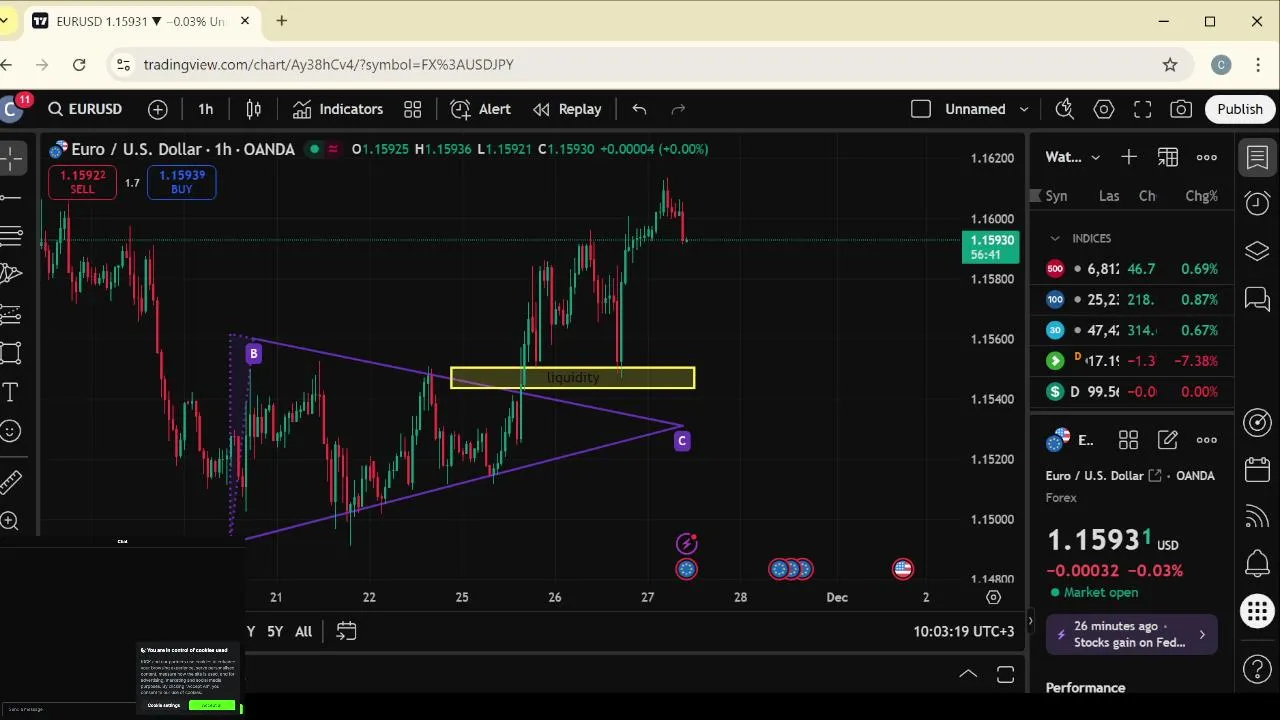Viewport: 1280px width, 720px height.
Task: Maximize the bottom panel
Action: click(1006, 674)
